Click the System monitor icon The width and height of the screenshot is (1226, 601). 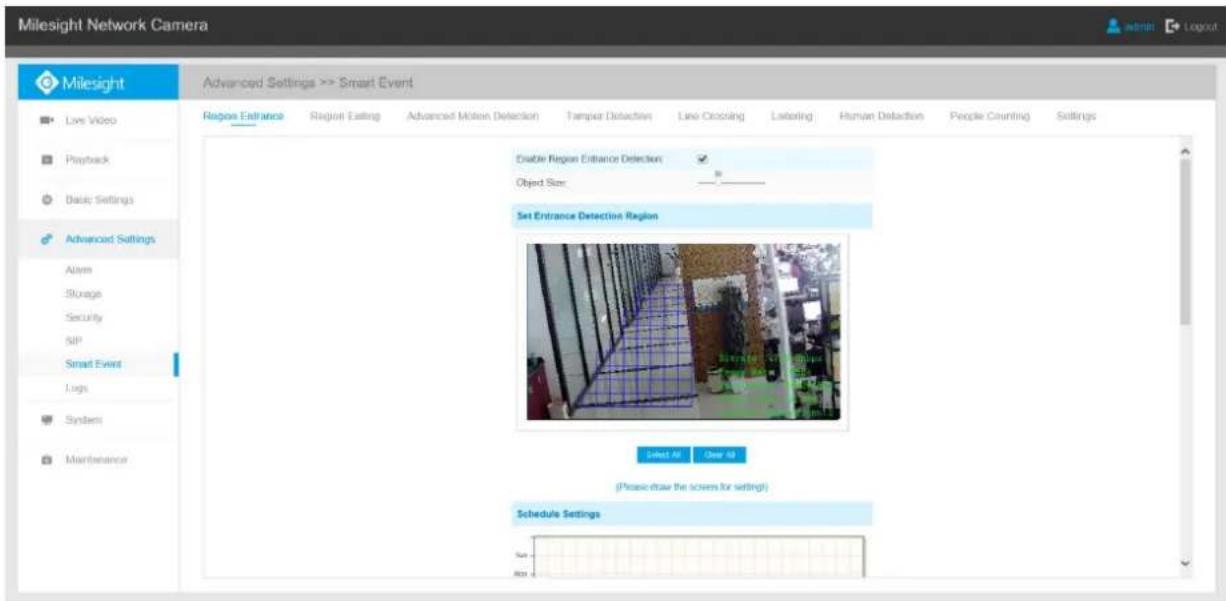pos(46,421)
